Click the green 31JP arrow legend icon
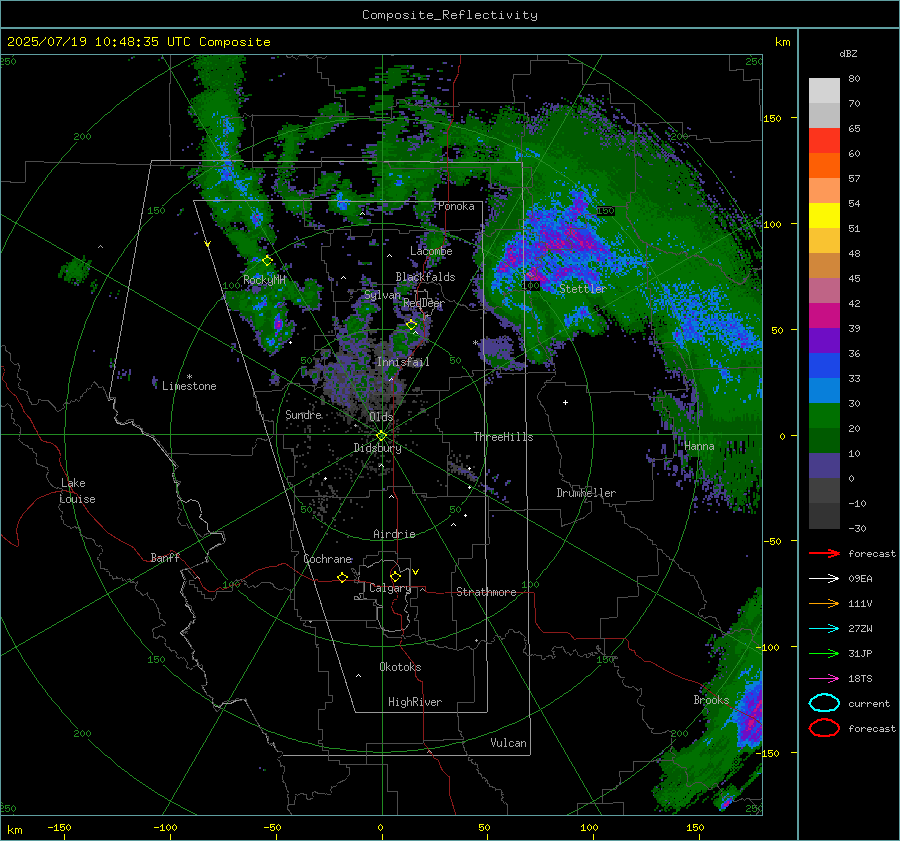 (x=824, y=653)
